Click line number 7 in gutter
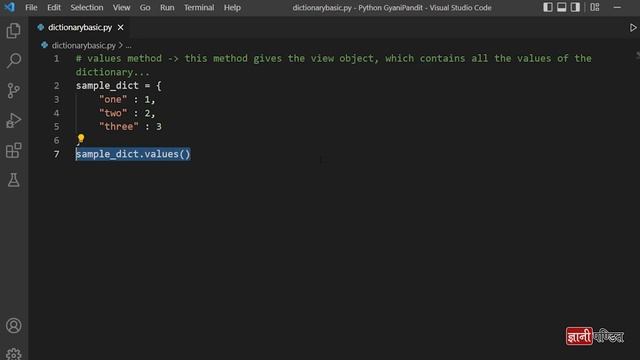Screen dimensions: 640x360 56,154
